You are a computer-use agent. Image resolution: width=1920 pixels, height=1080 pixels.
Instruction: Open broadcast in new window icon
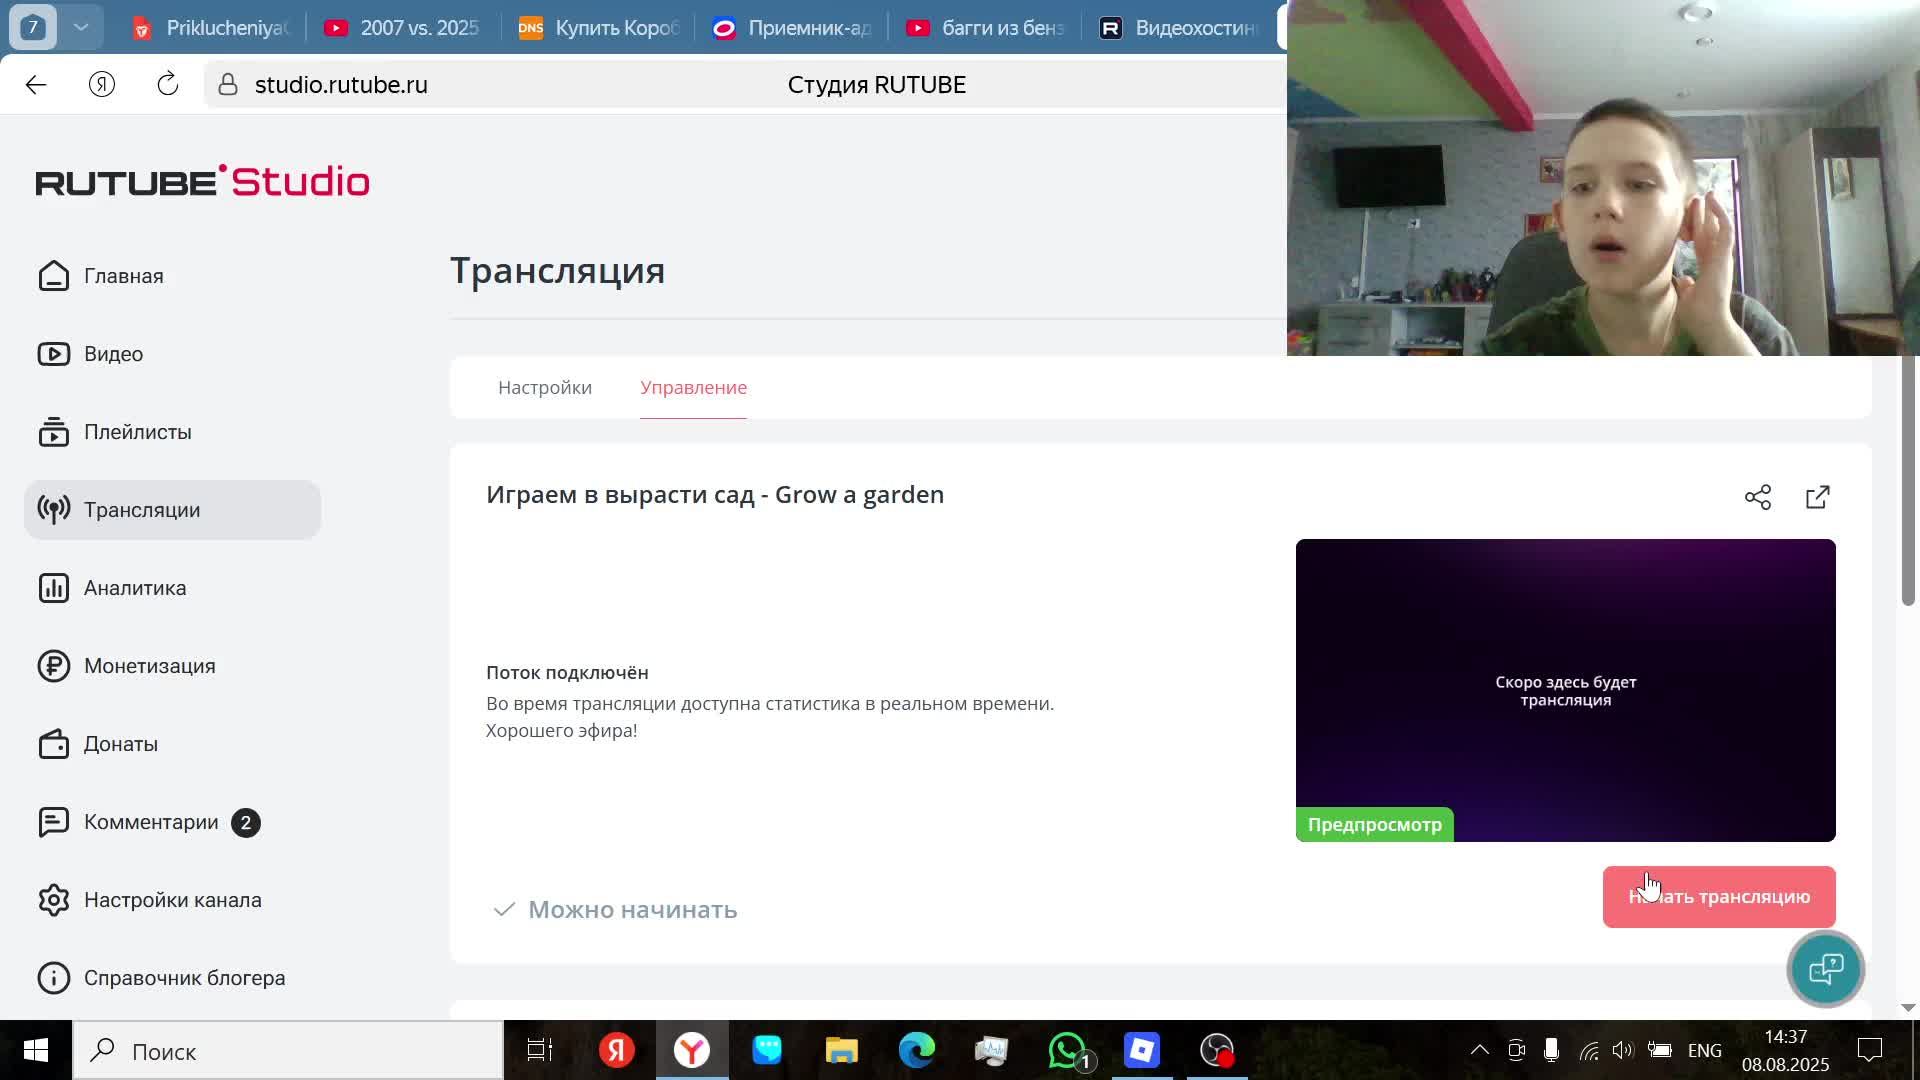[x=1817, y=497]
